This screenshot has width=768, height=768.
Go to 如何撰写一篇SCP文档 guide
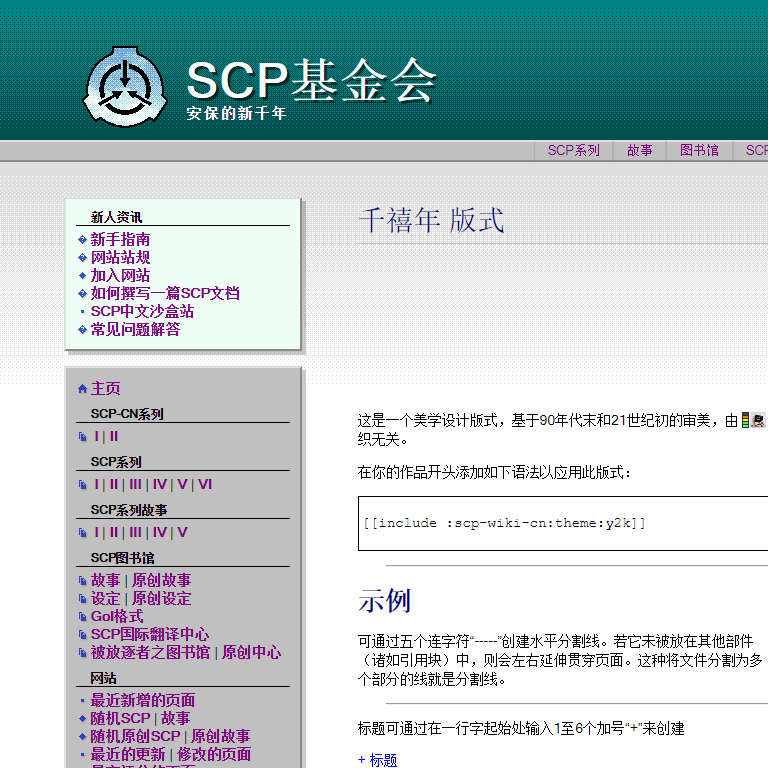[165, 294]
